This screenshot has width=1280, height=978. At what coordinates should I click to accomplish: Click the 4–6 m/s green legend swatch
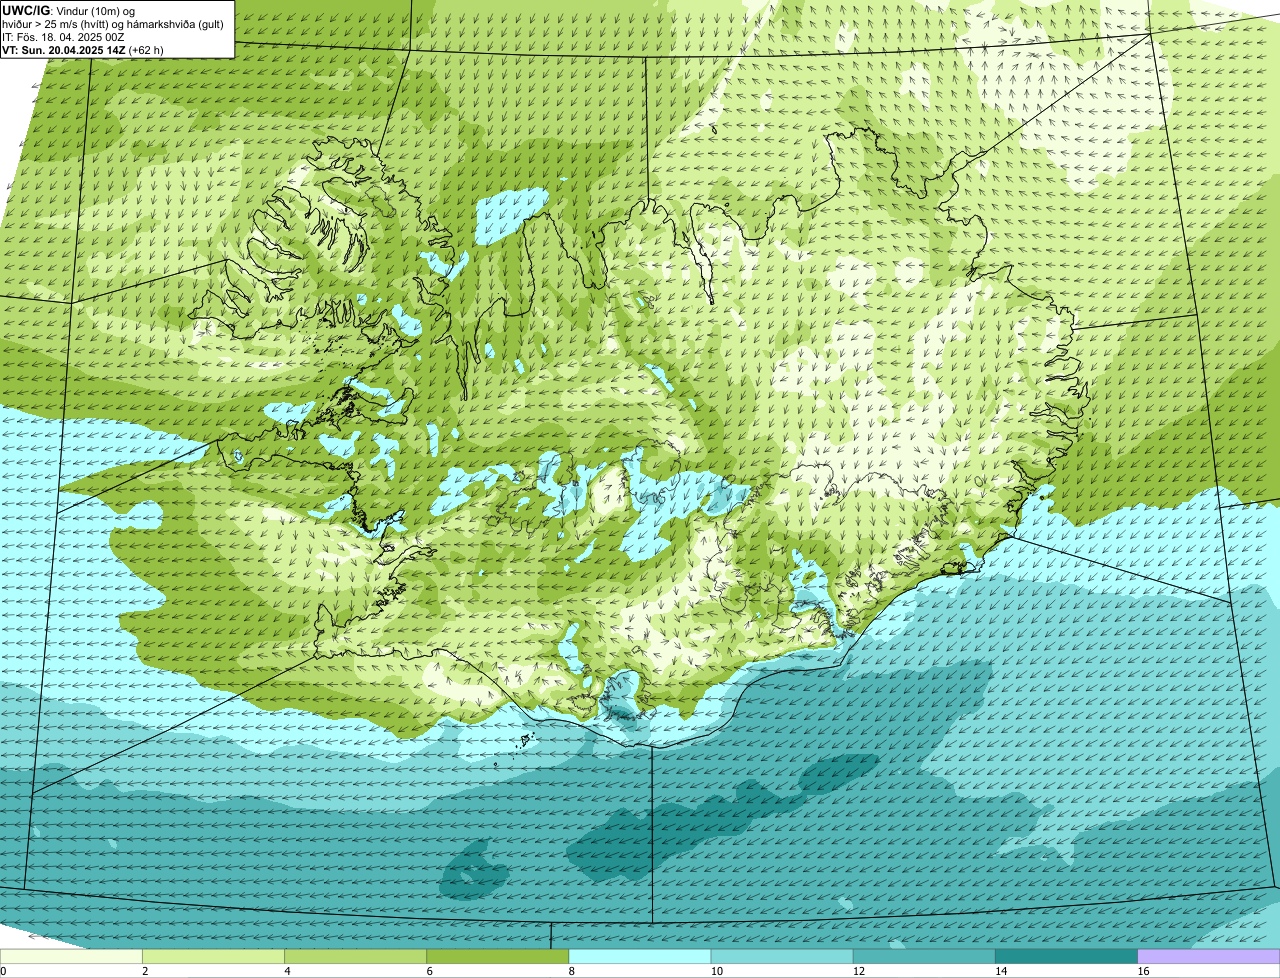(x=355, y=957)
